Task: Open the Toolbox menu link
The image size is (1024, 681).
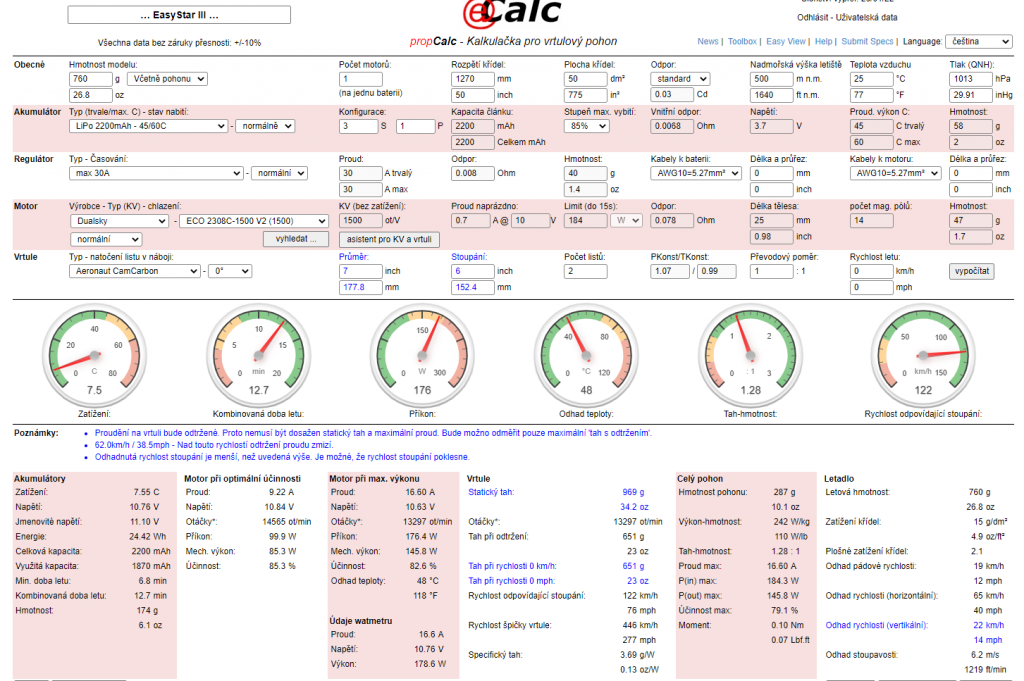Action: (742, 42)
